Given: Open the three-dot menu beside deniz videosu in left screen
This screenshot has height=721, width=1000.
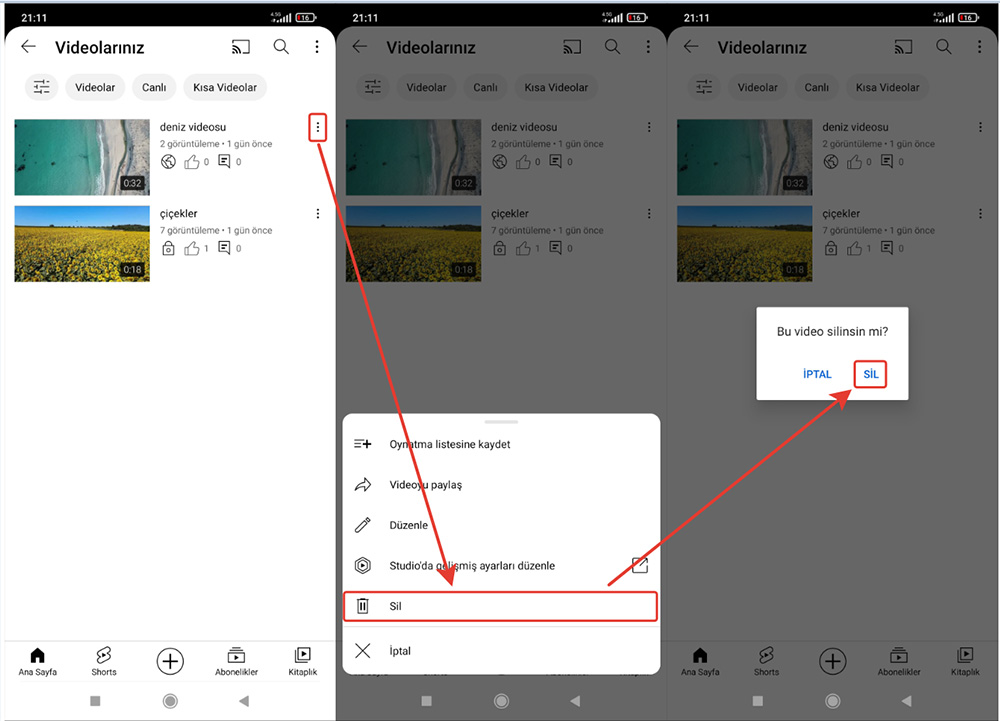Looking at the screenshot, I should click(318, 127).
